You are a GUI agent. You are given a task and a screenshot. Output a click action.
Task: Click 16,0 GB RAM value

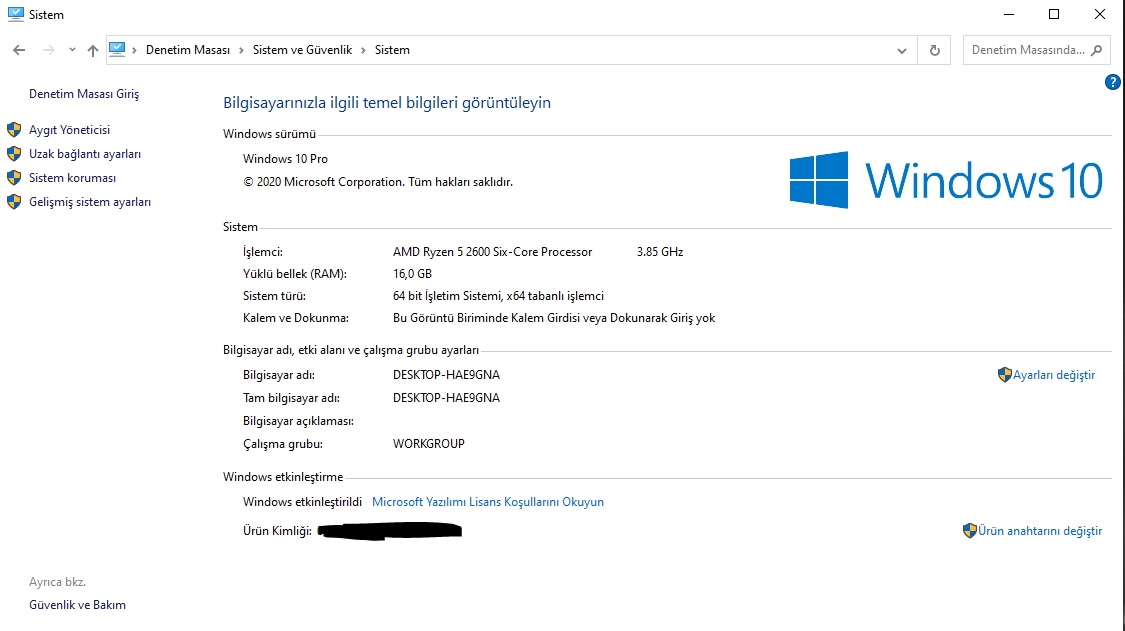pyautogui.click(x=413, y=274)
